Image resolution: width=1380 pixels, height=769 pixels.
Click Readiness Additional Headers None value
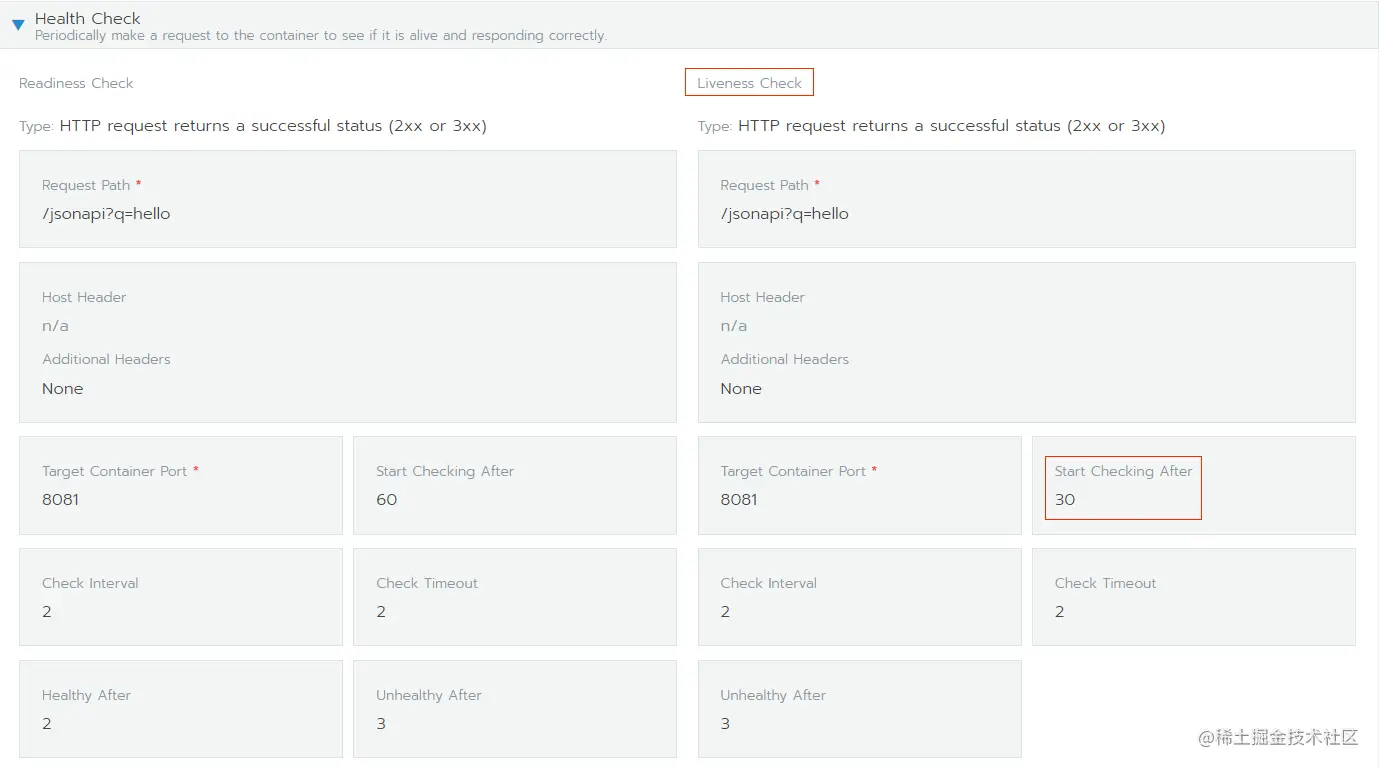coord(62,389)
